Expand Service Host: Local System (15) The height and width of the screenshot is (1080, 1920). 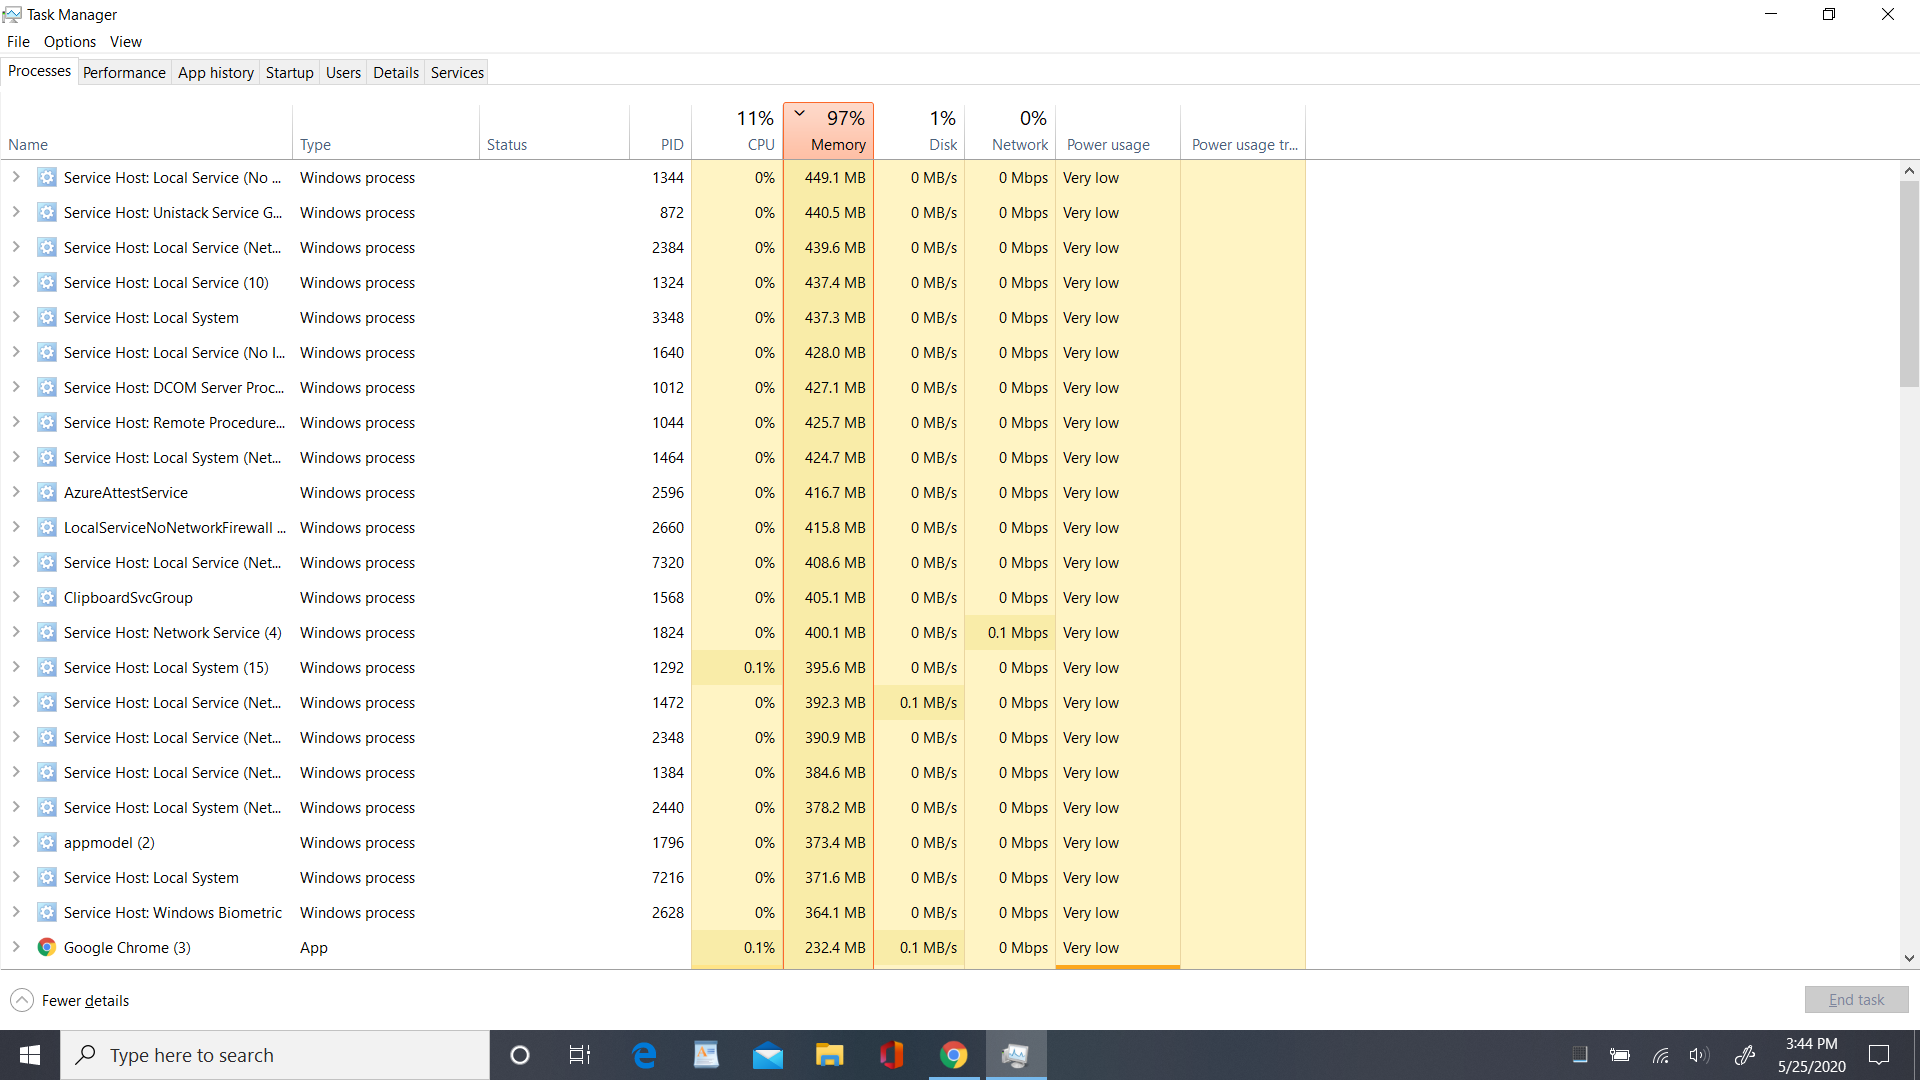click(x=16, y=667)
